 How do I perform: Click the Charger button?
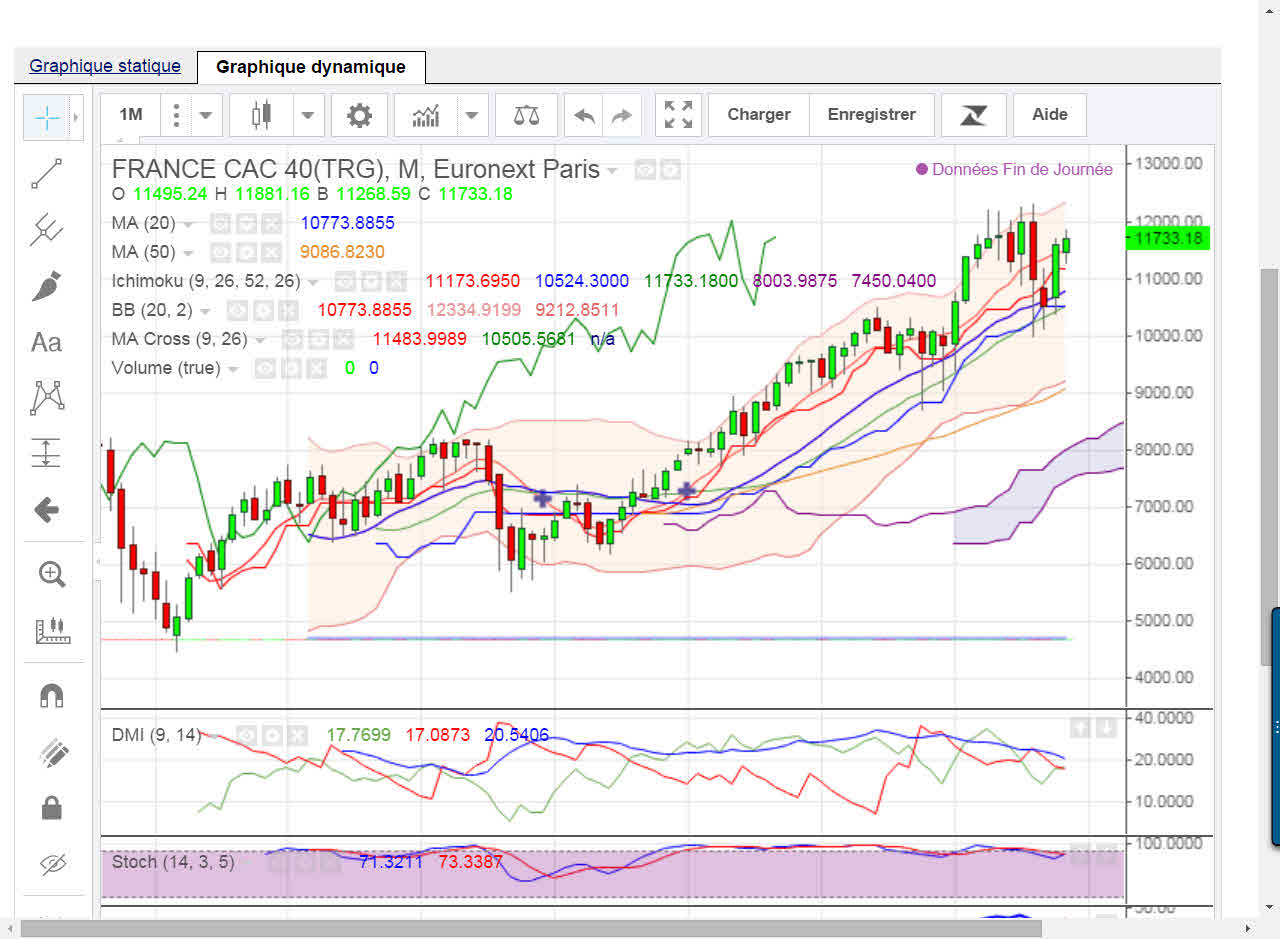759,115
